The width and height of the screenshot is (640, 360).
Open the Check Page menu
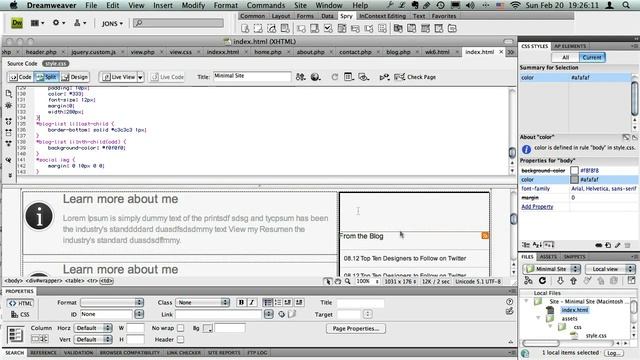(416, 77)
